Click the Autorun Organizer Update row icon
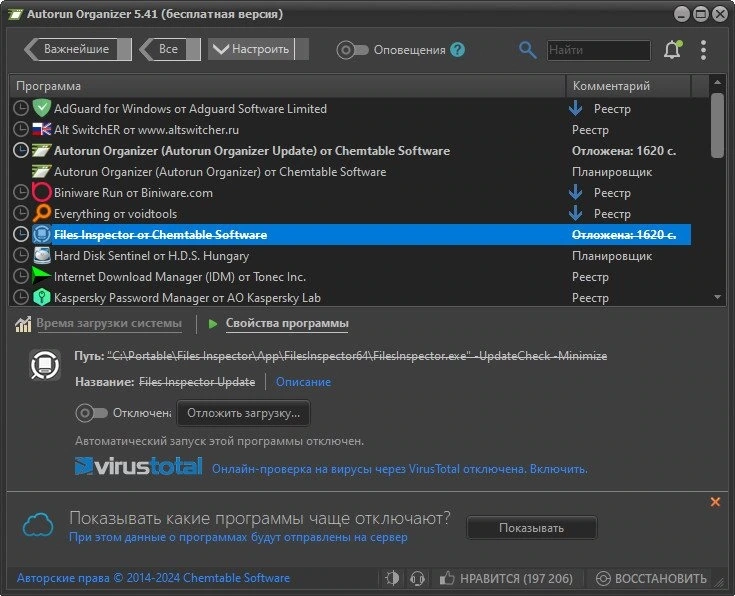The width and height of the screenshot is (735, 596). pos(42,151)
